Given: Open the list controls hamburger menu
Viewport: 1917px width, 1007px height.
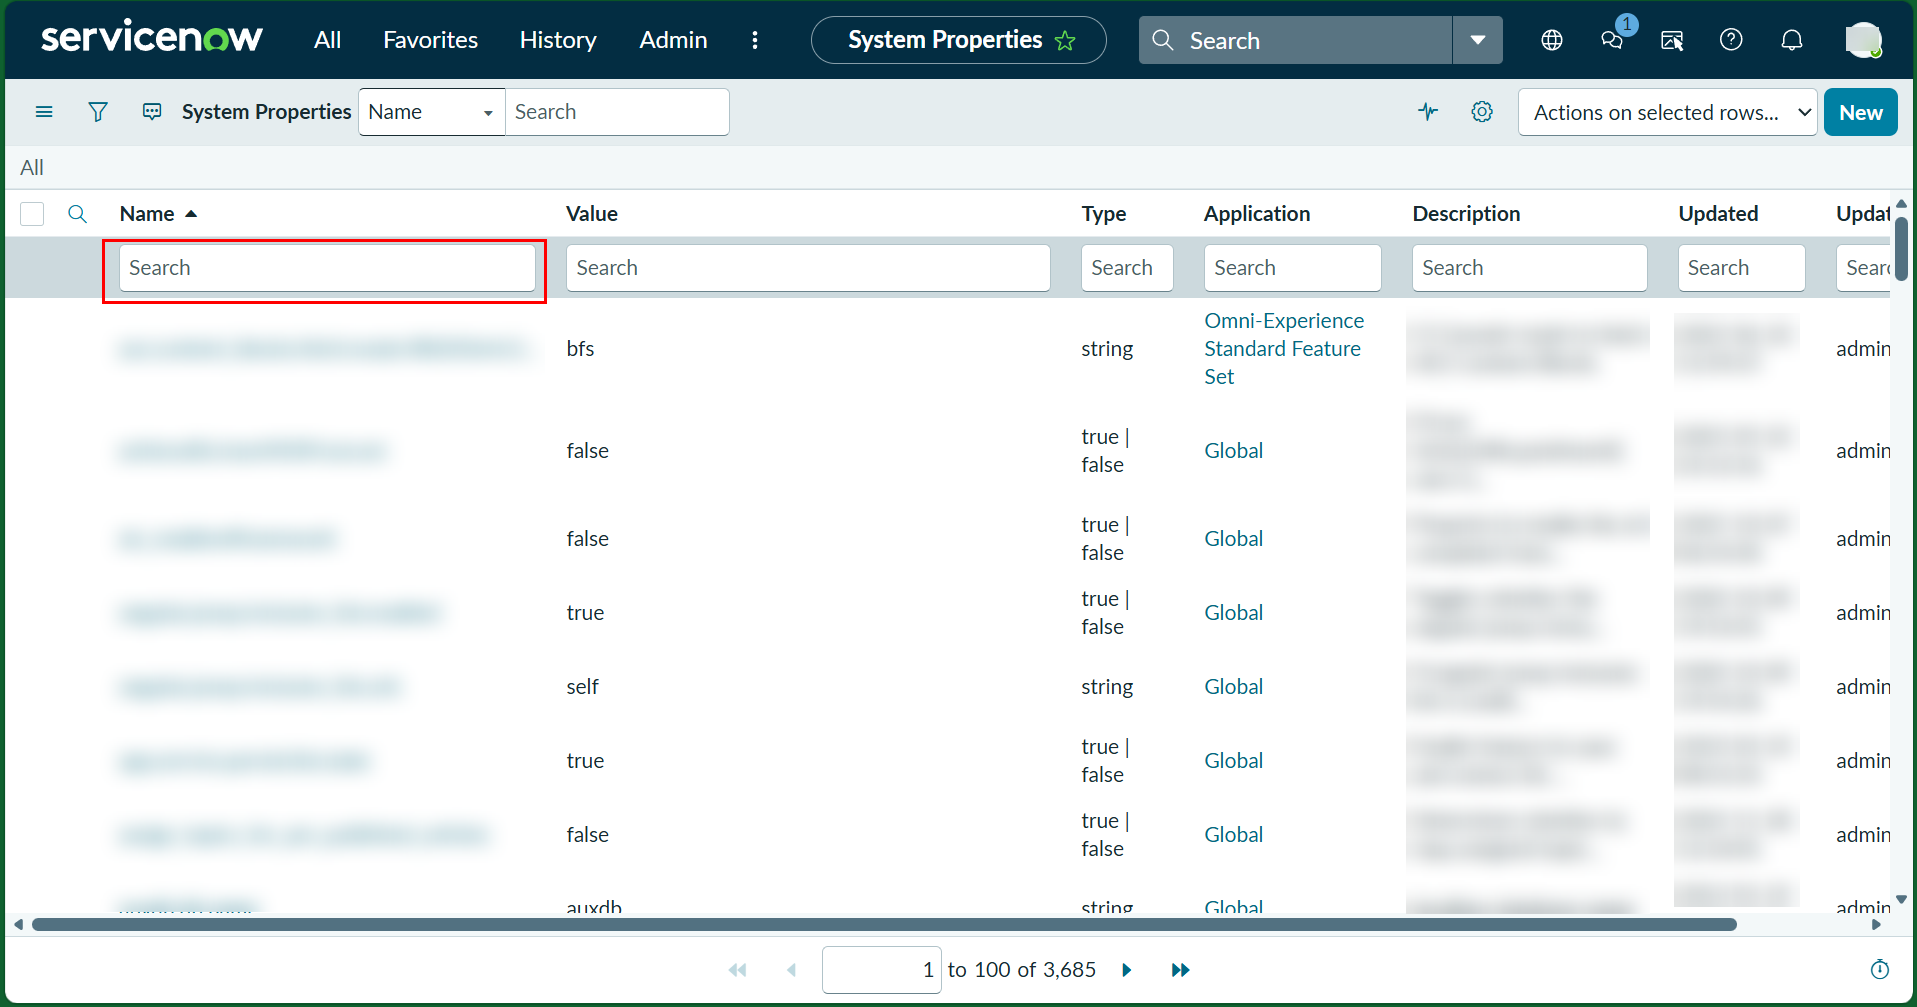Looking at the screenshot, I should click(x=44, y=112).
